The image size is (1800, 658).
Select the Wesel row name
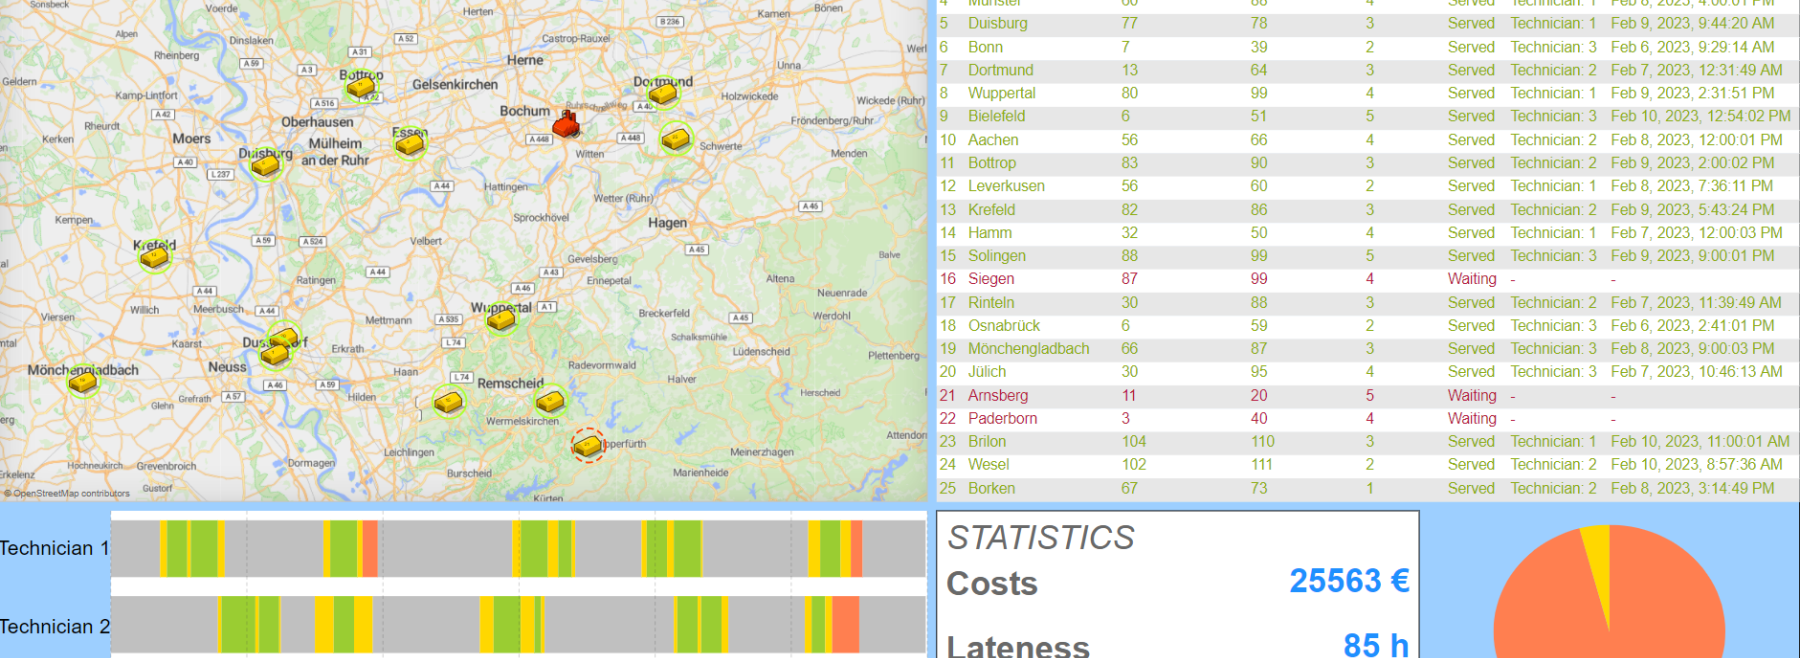989,465
